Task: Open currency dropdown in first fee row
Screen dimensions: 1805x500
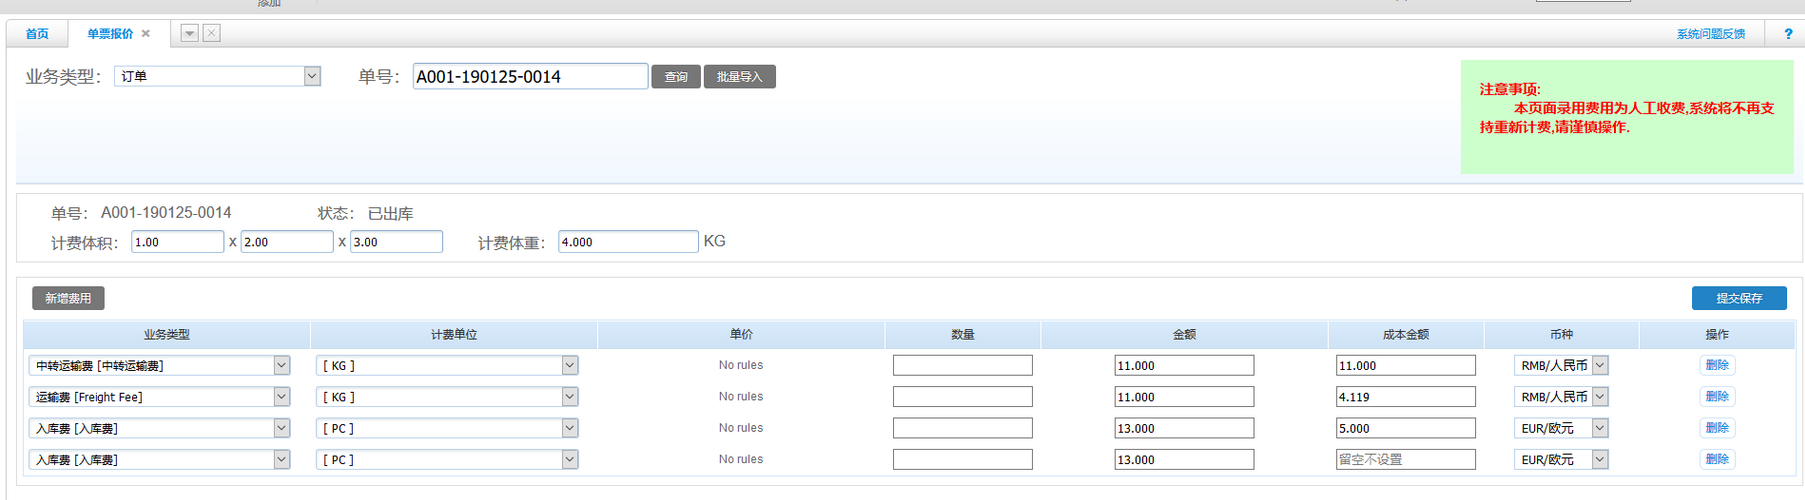Action: [1600, 366]
